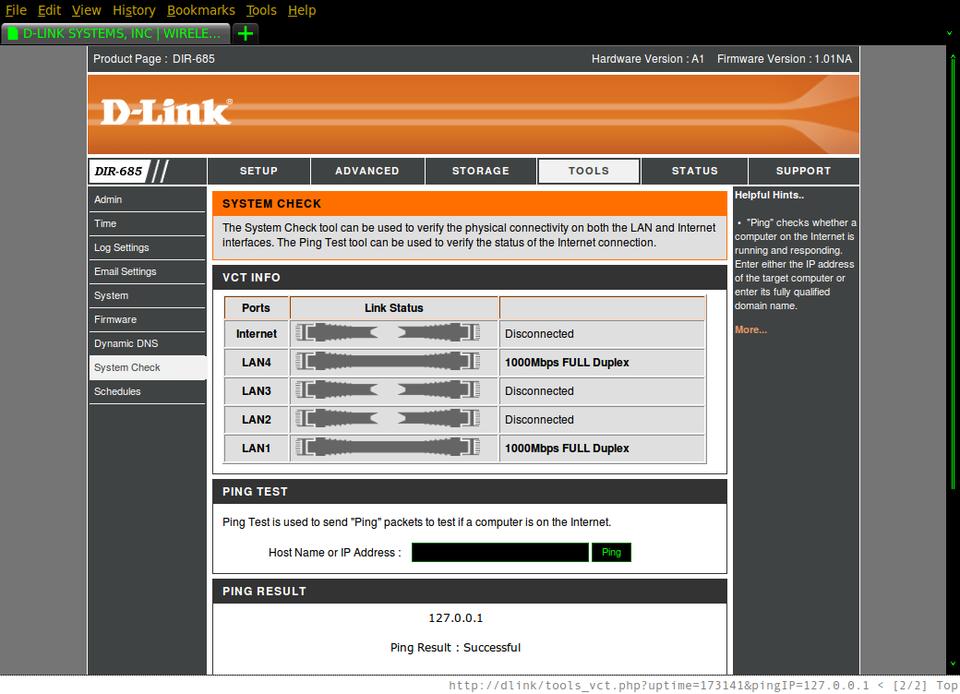Switch to the STATUS tab
This screenshot has height=694, width=960.
[x=694, y=171]
